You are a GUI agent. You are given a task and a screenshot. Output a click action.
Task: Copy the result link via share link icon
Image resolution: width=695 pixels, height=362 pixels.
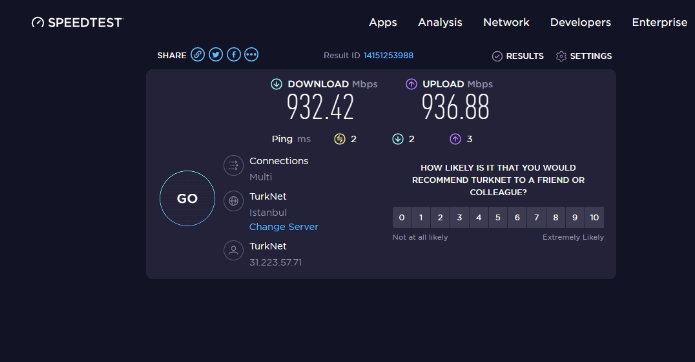tap(198, 54)
